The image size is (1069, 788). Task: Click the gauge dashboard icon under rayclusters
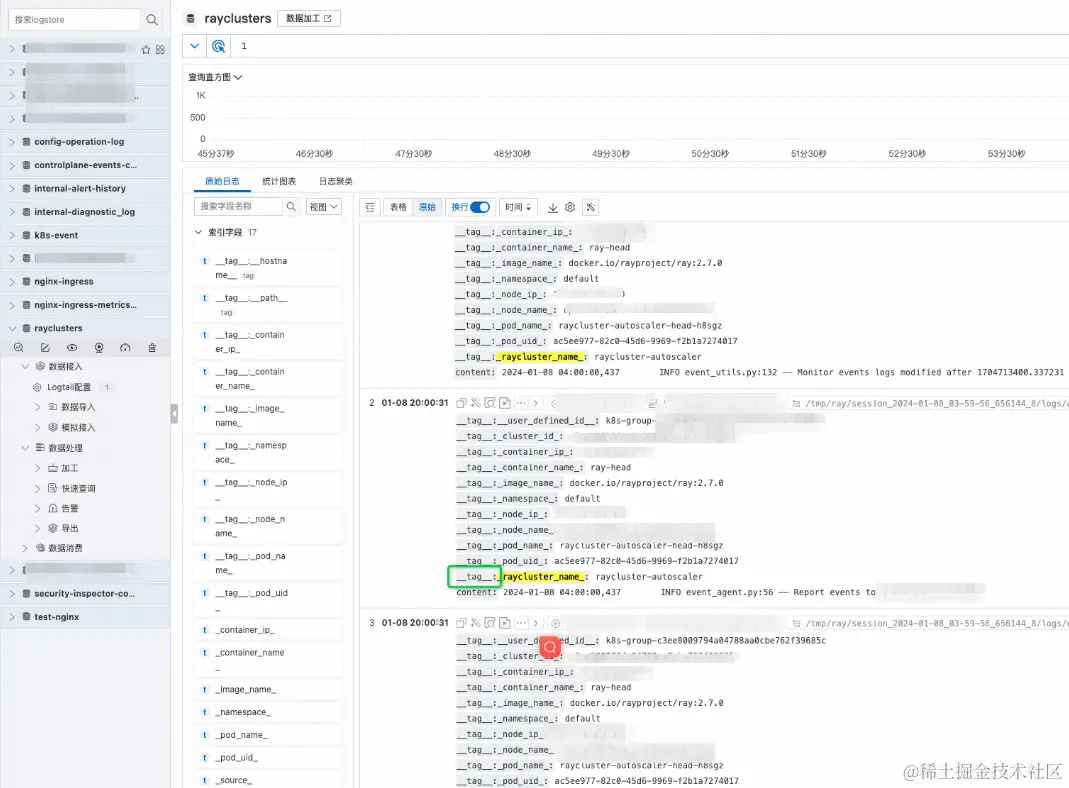coord(125,348)
